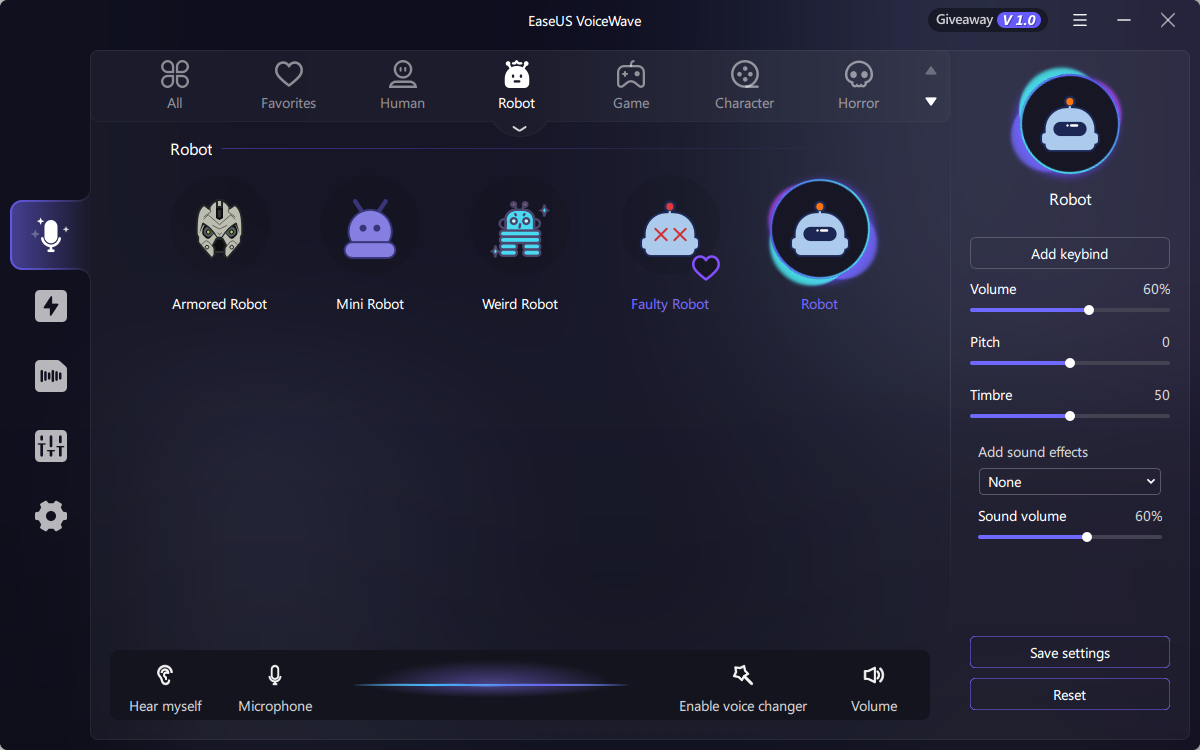
Task: Click the Timbre value 50
Action: pyautogui.click(x=1161, y=395)
